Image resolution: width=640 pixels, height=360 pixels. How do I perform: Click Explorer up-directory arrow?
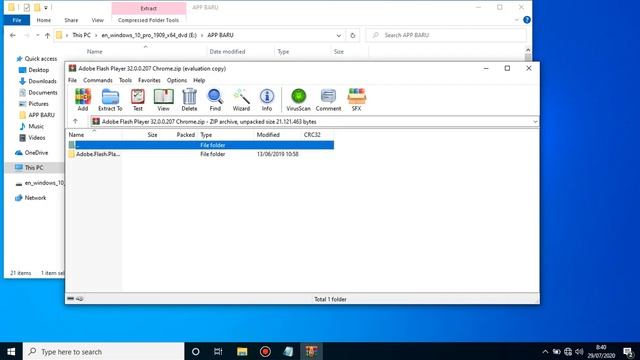47,36
